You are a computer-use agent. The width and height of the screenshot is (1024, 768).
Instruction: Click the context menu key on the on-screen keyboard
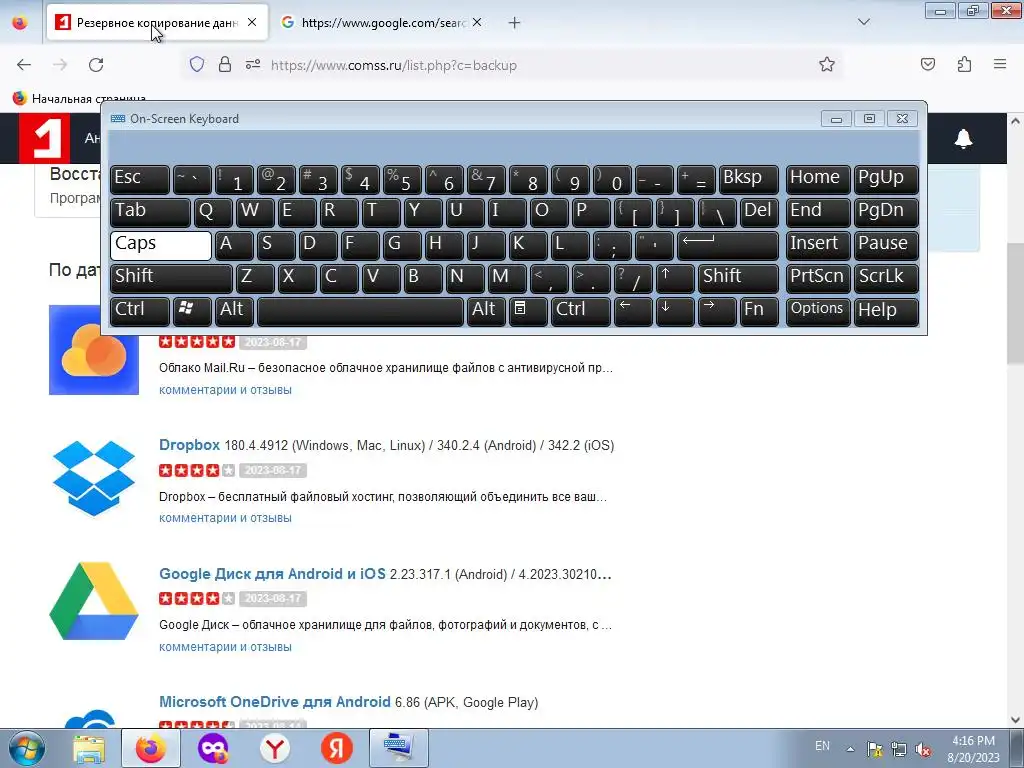528,311
